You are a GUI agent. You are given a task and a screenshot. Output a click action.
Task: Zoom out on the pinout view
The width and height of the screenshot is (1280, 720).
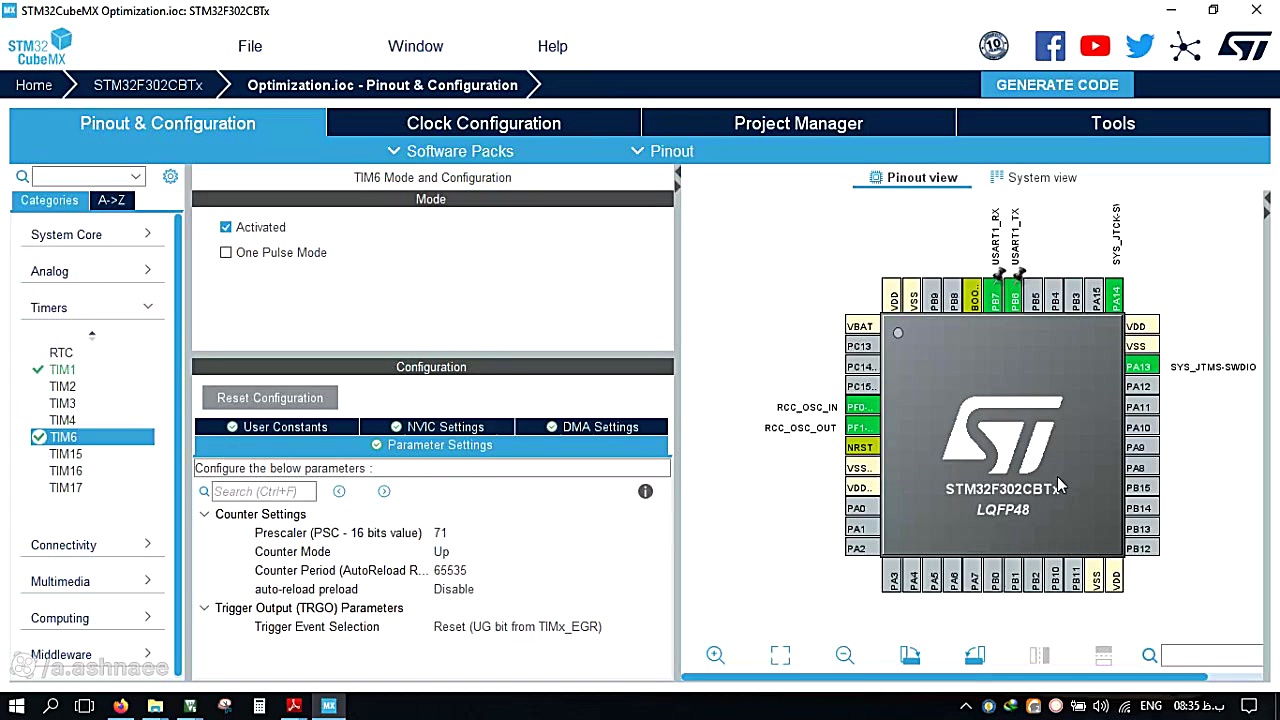(x=845, y=655)
